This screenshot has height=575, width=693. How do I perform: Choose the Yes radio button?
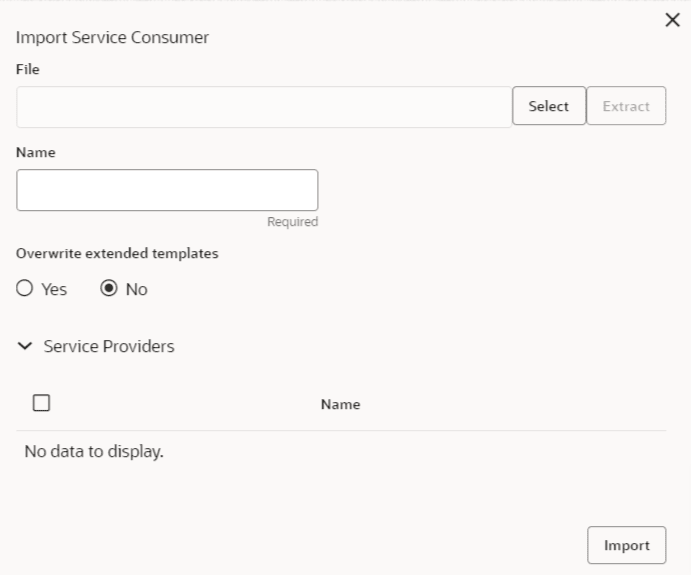[25, 289]
